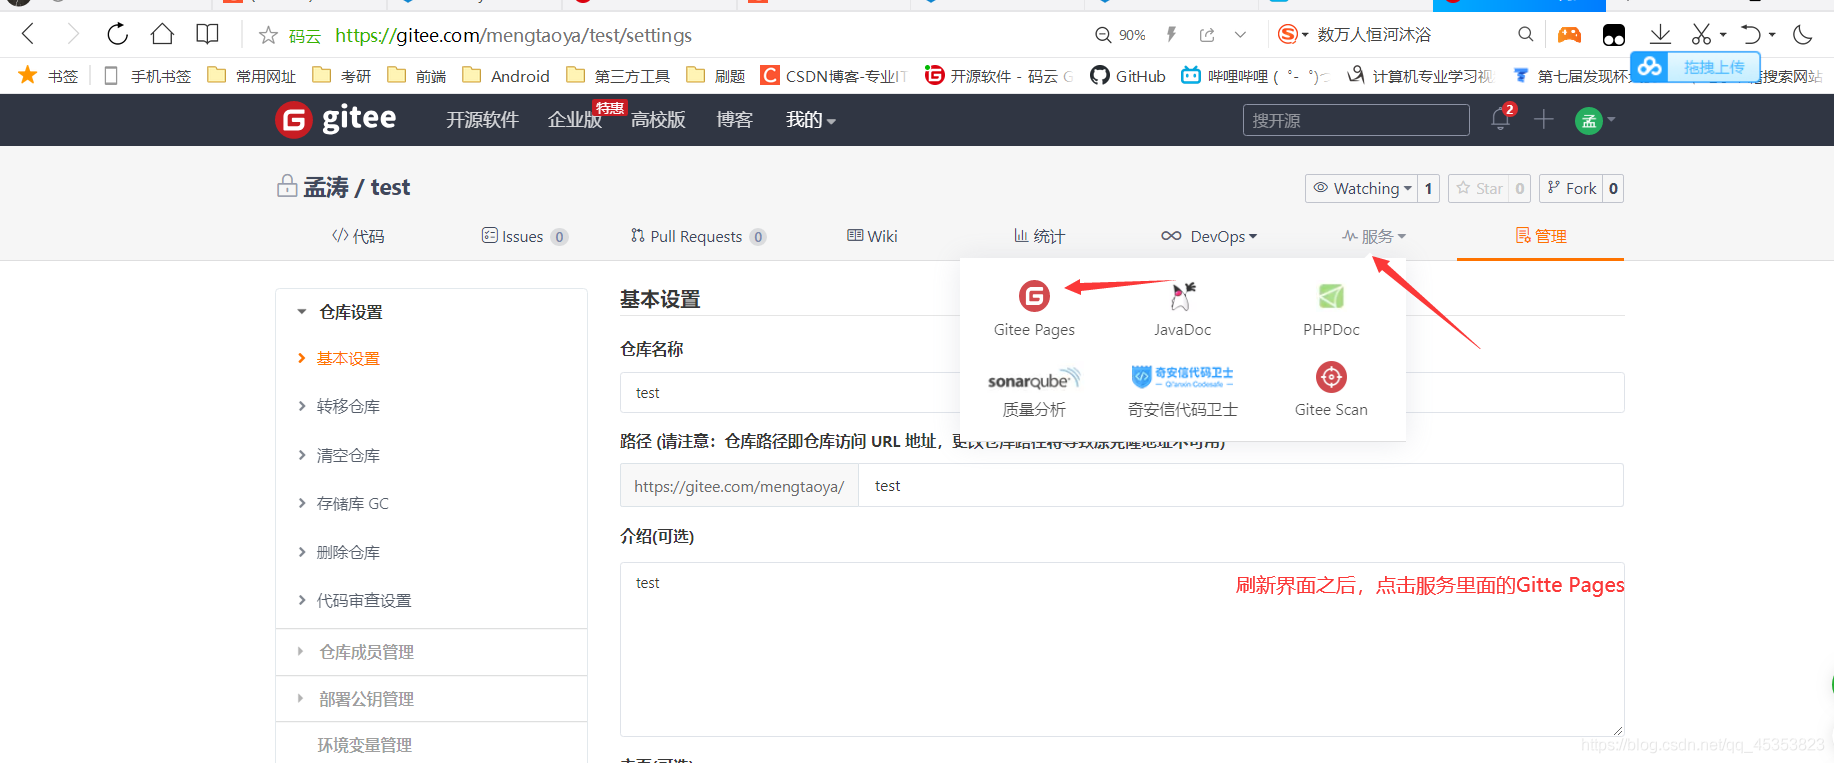Click the 拖拽上传 cloud upload button
Image resolution: width=1834 pixels, height=763 pixels.
coord(1695,68)
